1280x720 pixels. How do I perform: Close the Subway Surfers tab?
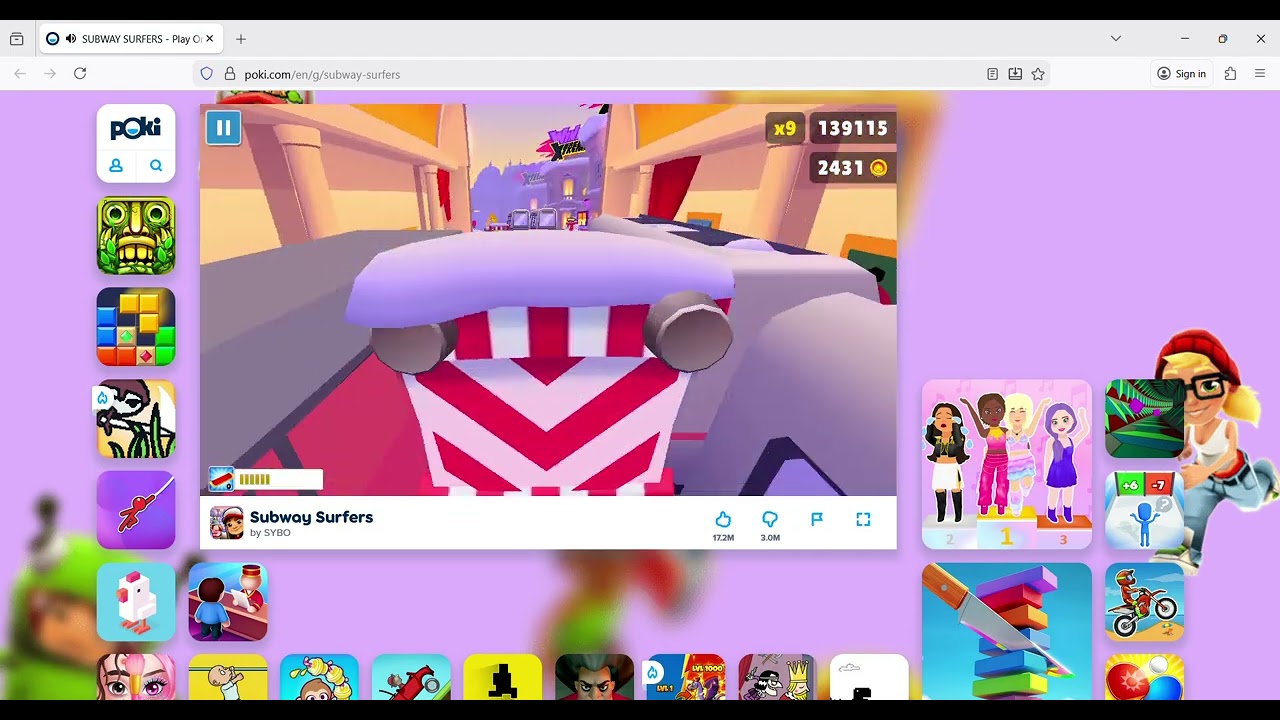point(209,39)
